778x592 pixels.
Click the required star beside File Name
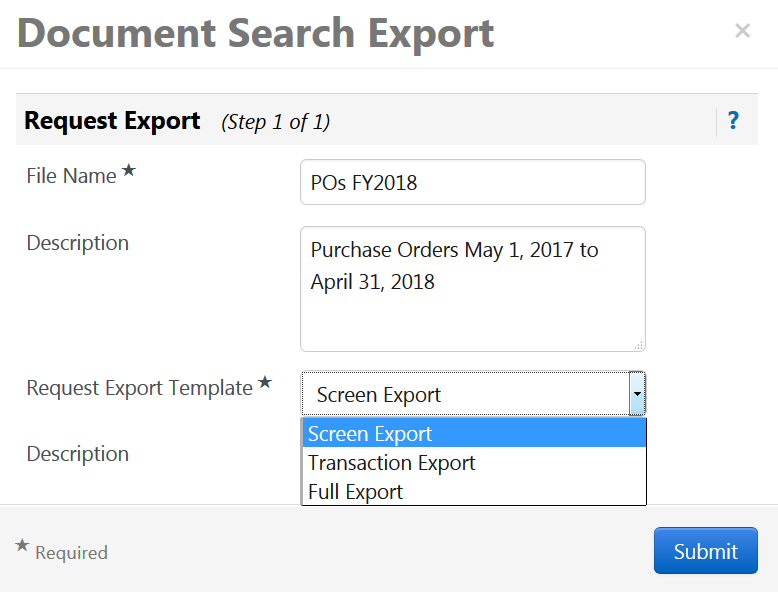click(129, 170)
